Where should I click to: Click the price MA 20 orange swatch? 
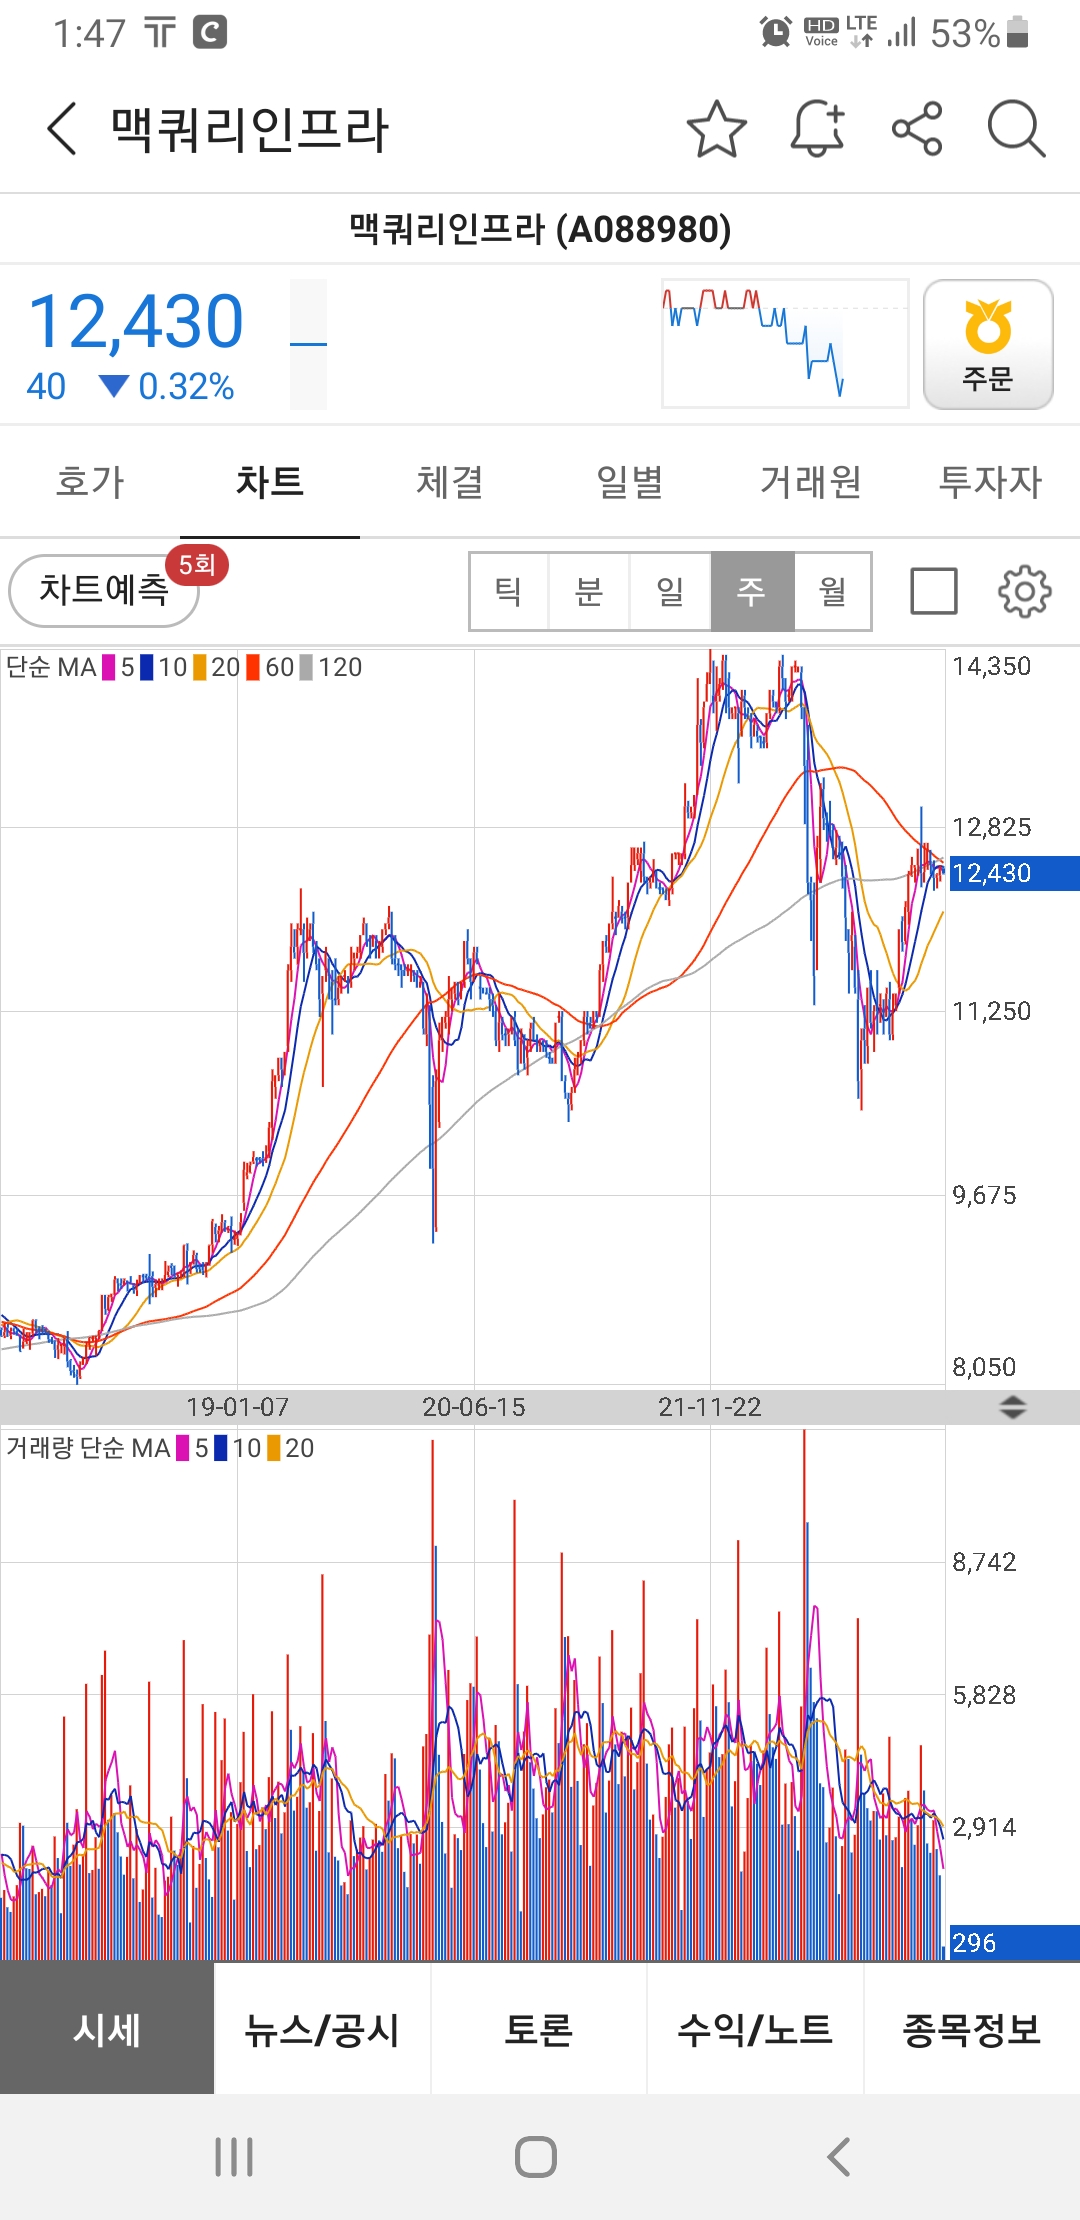[x=200, y=667]
